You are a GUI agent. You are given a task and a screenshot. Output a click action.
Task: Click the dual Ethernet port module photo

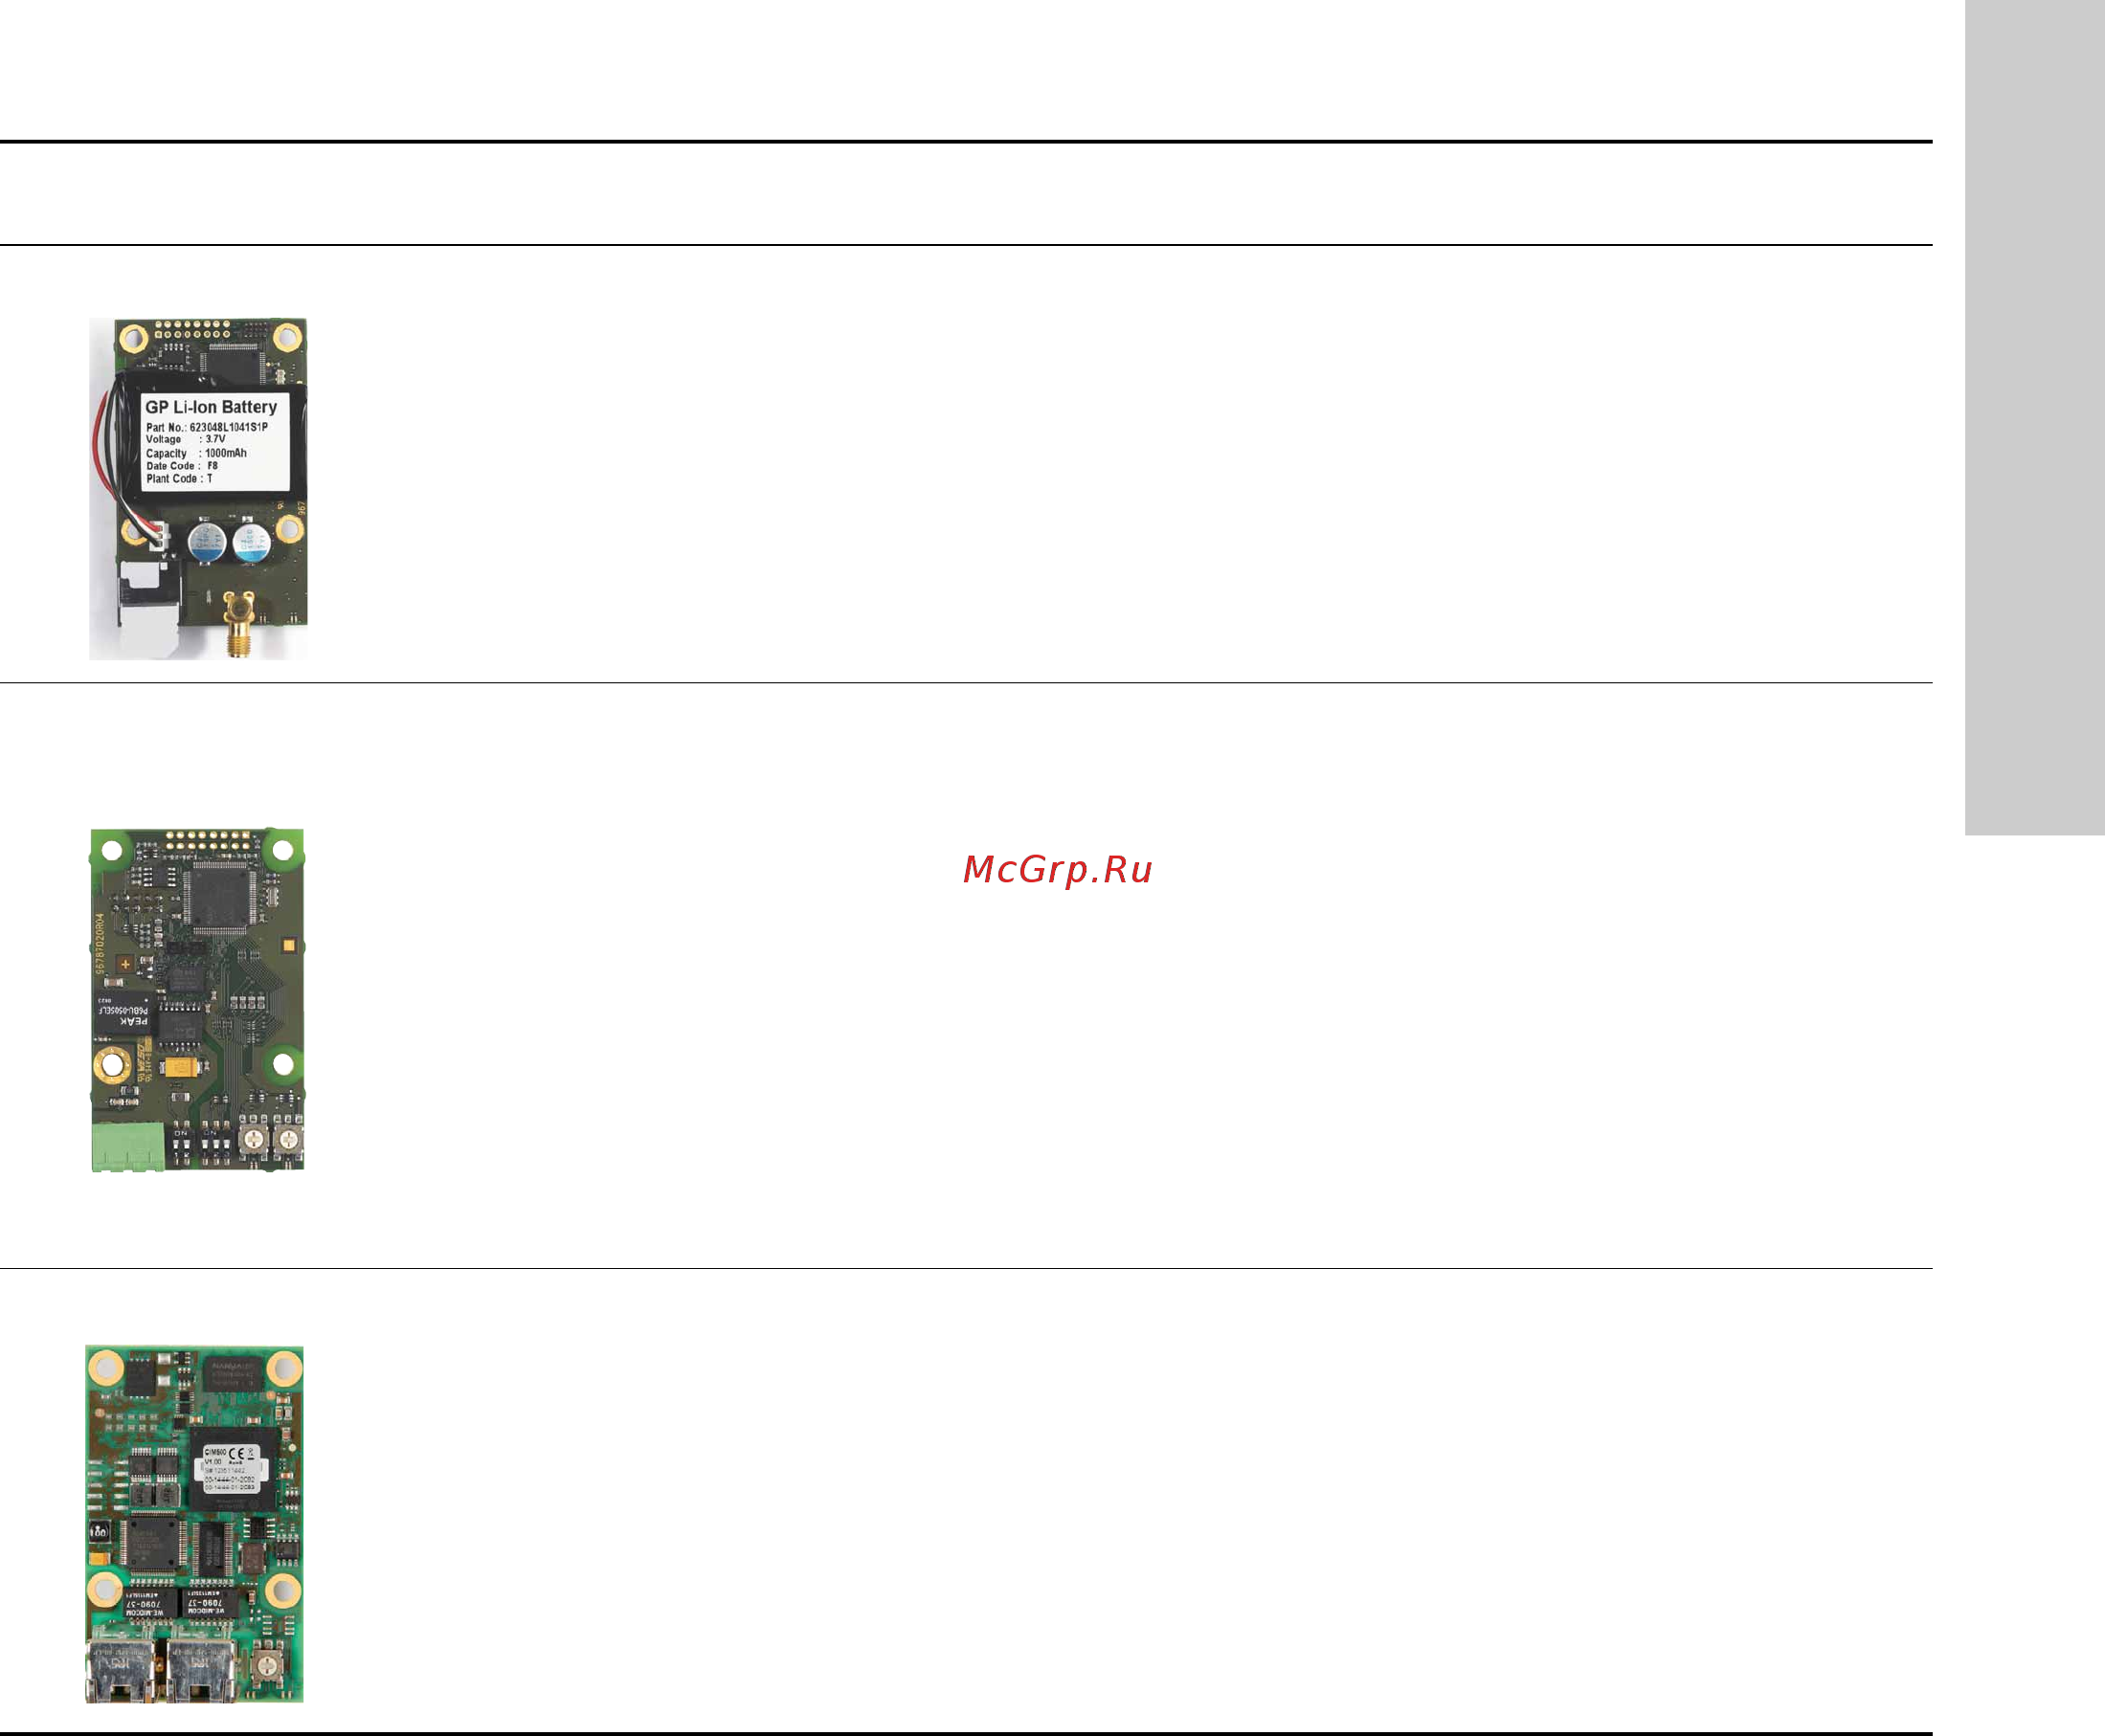click(195, 1524)
